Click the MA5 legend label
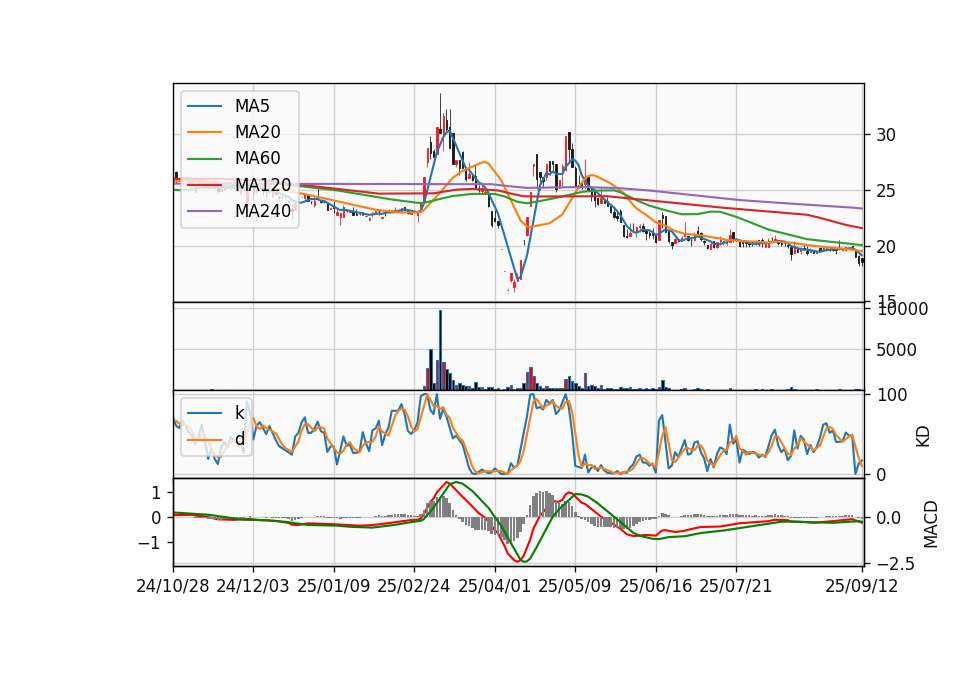Screen dimensions: 960x690 pos(252,106)
